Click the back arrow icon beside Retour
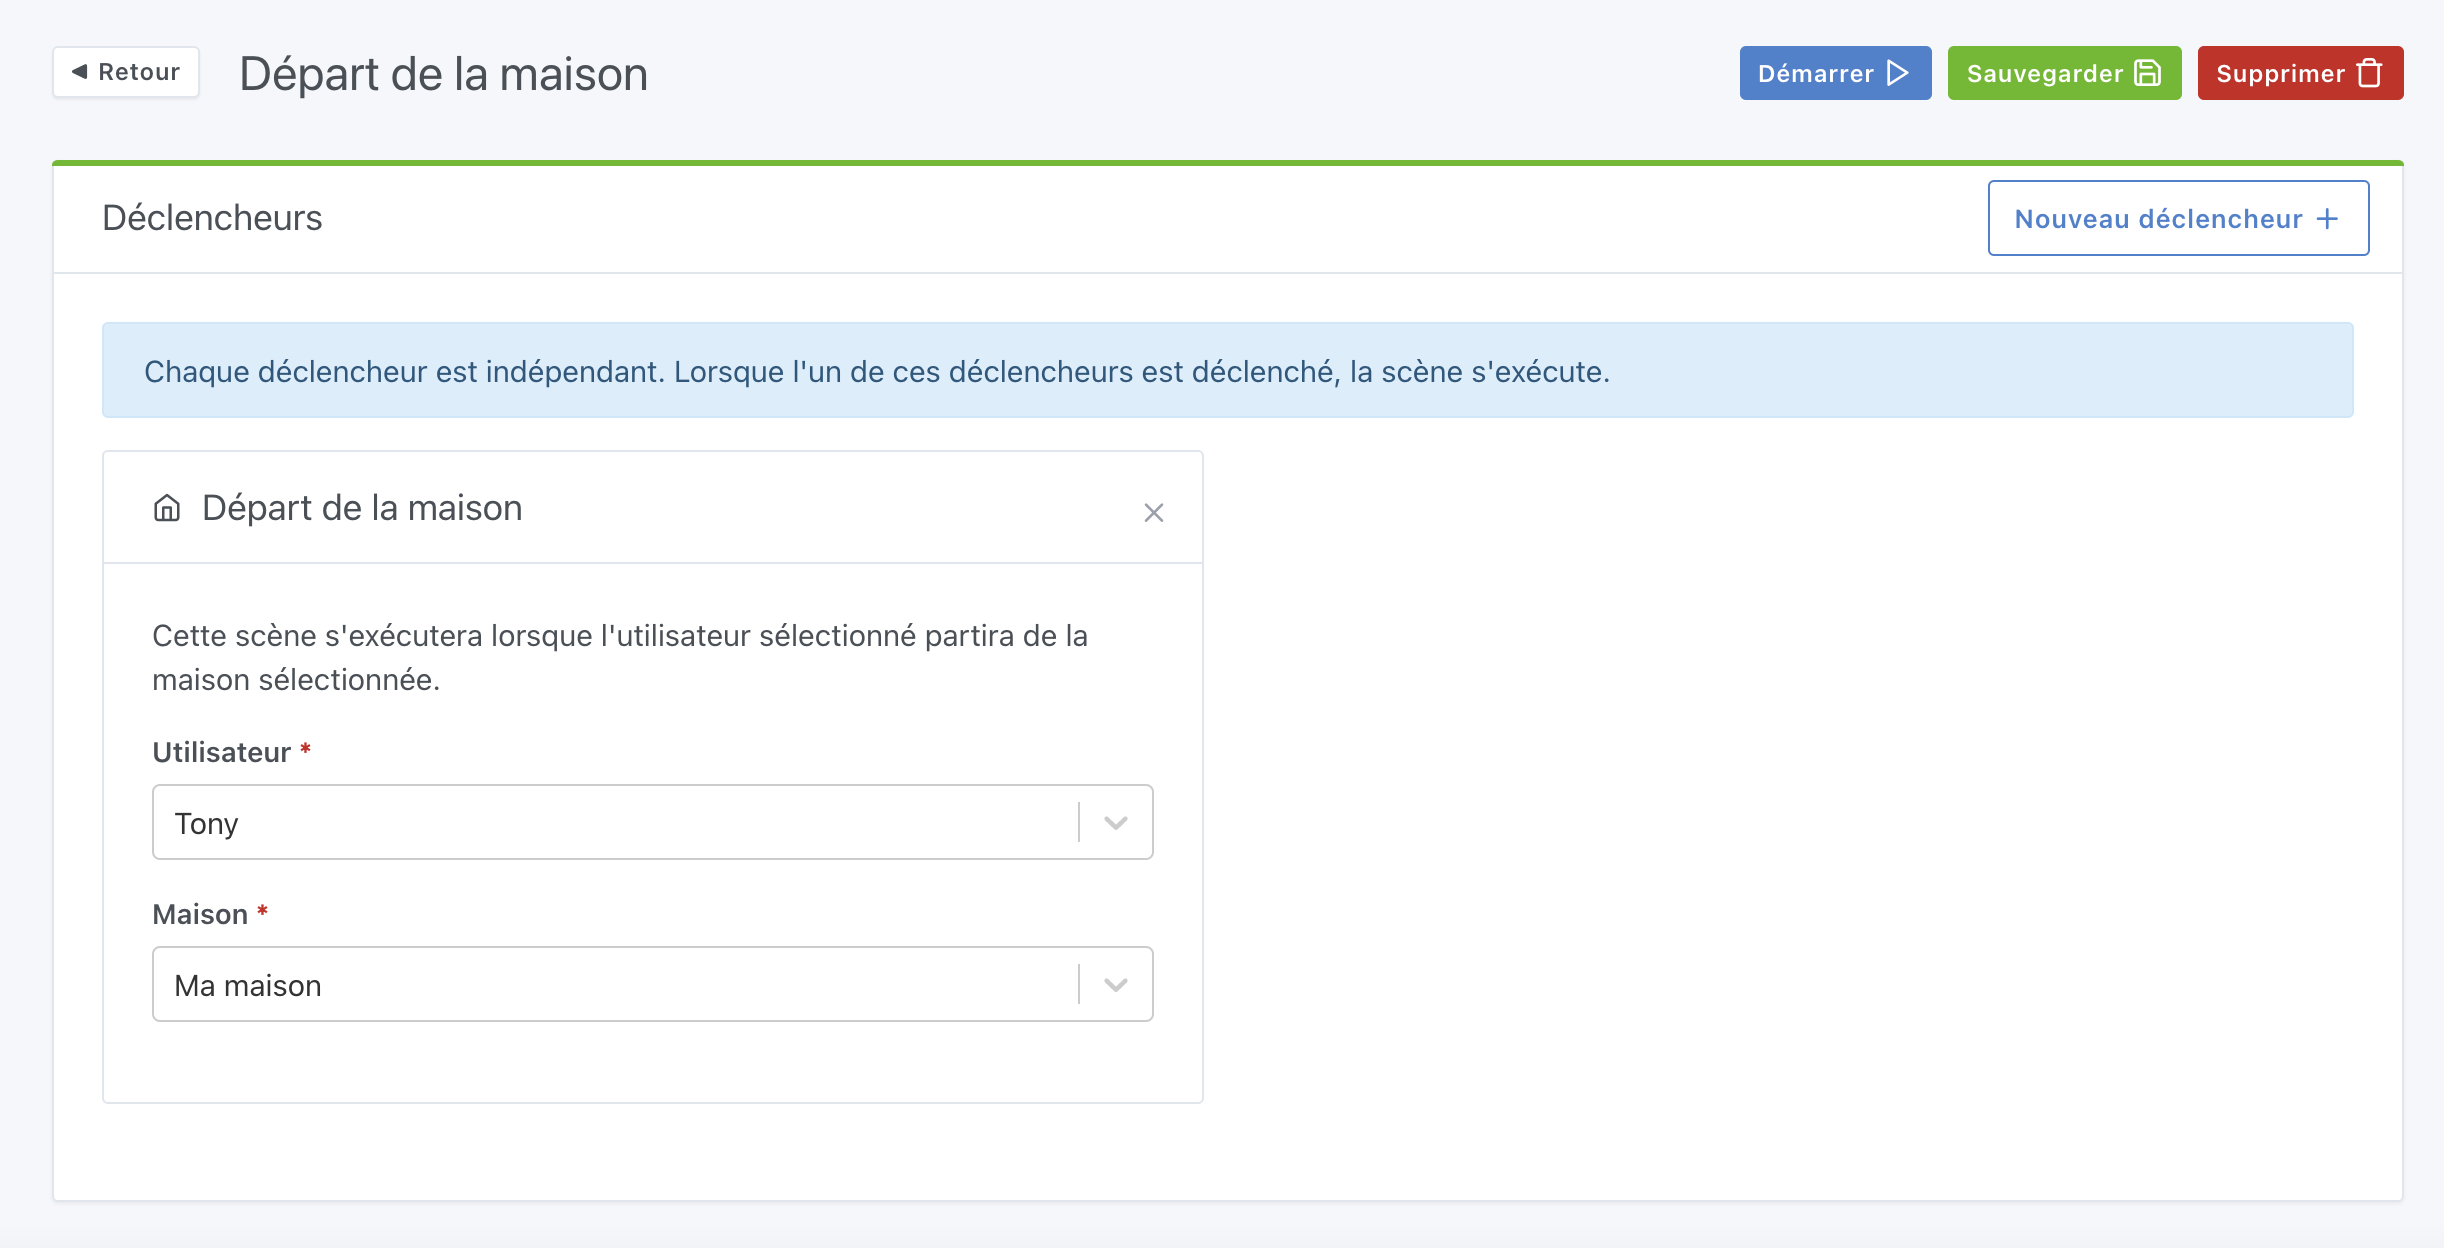This screenshot has height=1248, width=2444. [x=80, y=72]
